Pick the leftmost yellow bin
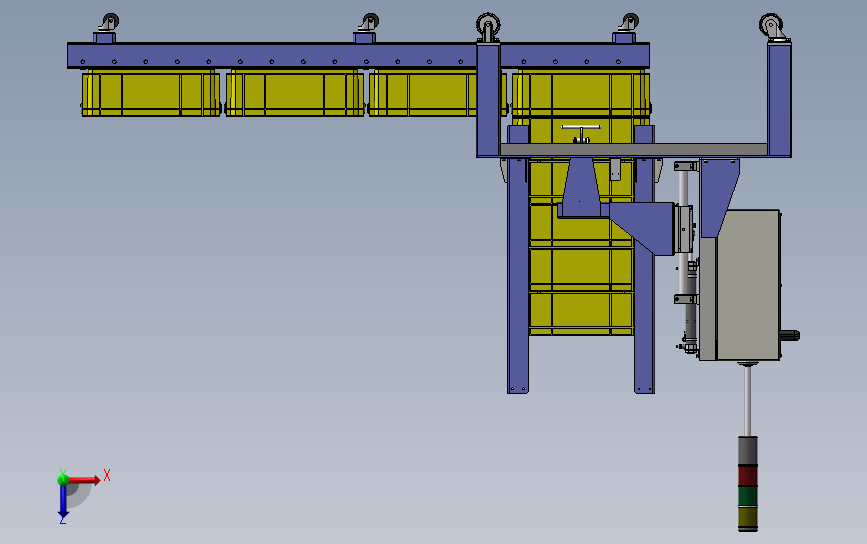This screenshot has width=867, height=544. 151,93
